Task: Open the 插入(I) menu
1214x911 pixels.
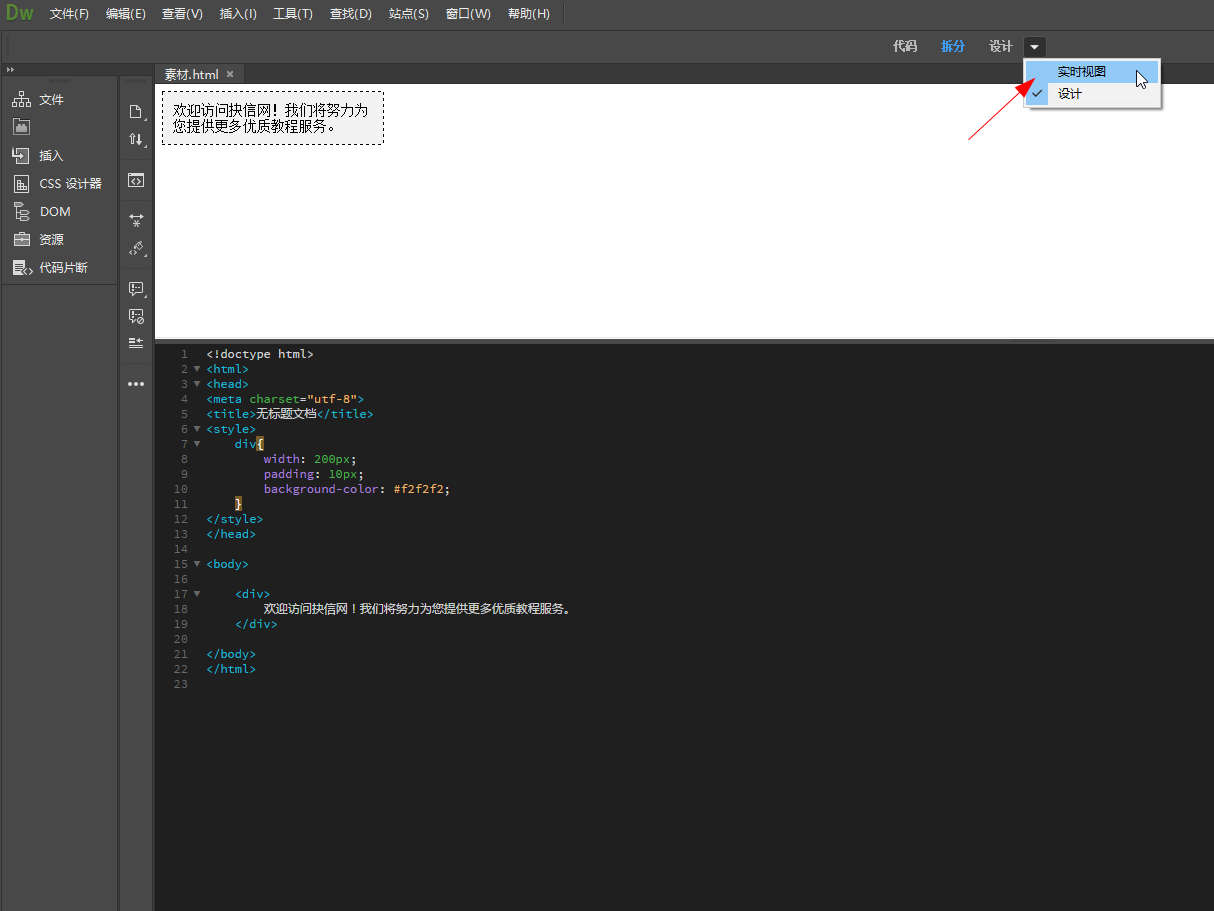Action: (238, 14)
